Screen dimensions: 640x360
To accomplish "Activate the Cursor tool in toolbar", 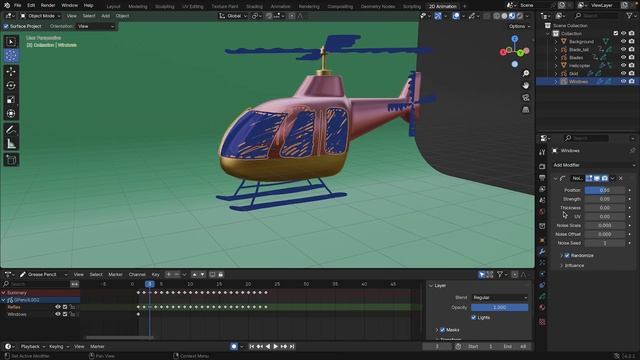I will (x=11, y=56).
